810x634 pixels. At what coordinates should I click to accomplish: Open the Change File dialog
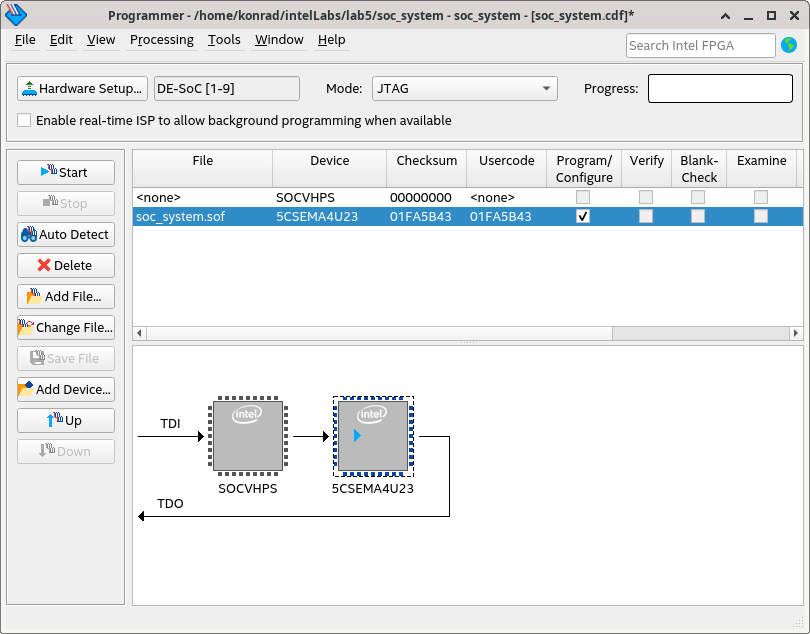pyautogui.click(x=66, y=328)
